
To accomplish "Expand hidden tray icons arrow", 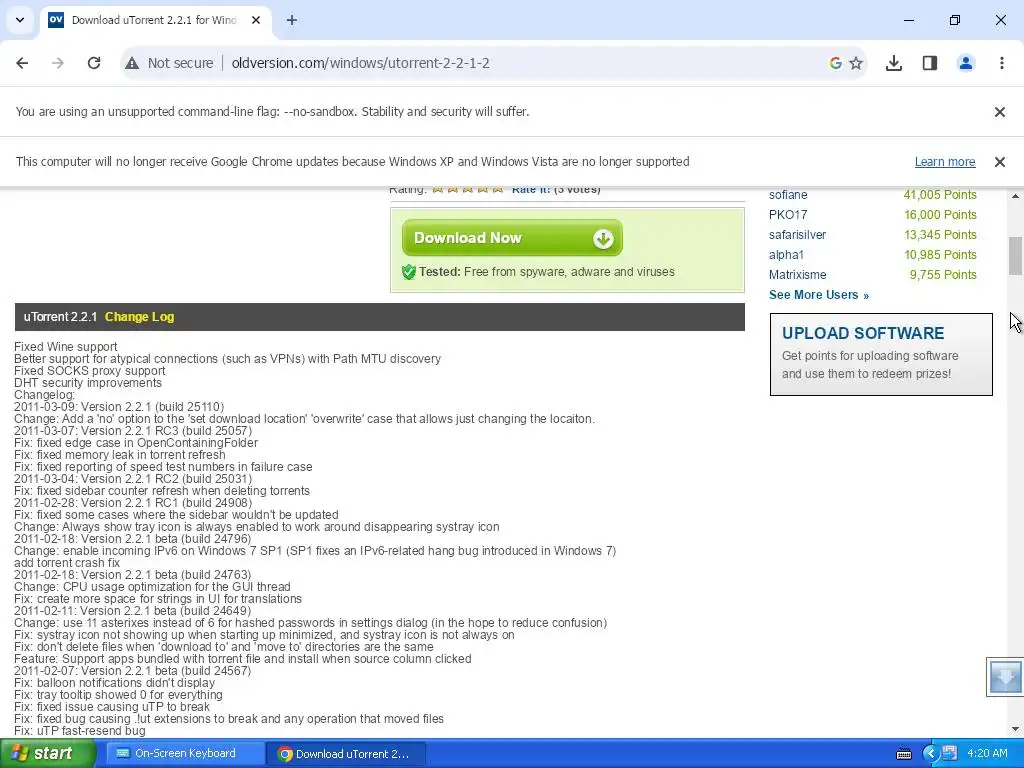I will [930, 754].
